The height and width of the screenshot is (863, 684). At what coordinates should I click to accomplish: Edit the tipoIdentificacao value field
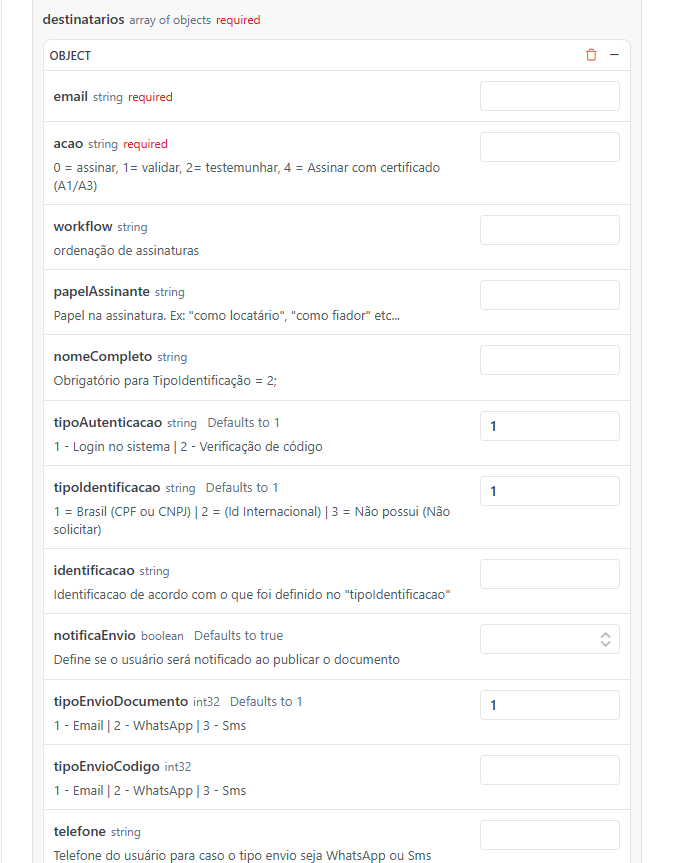point(550,491)
